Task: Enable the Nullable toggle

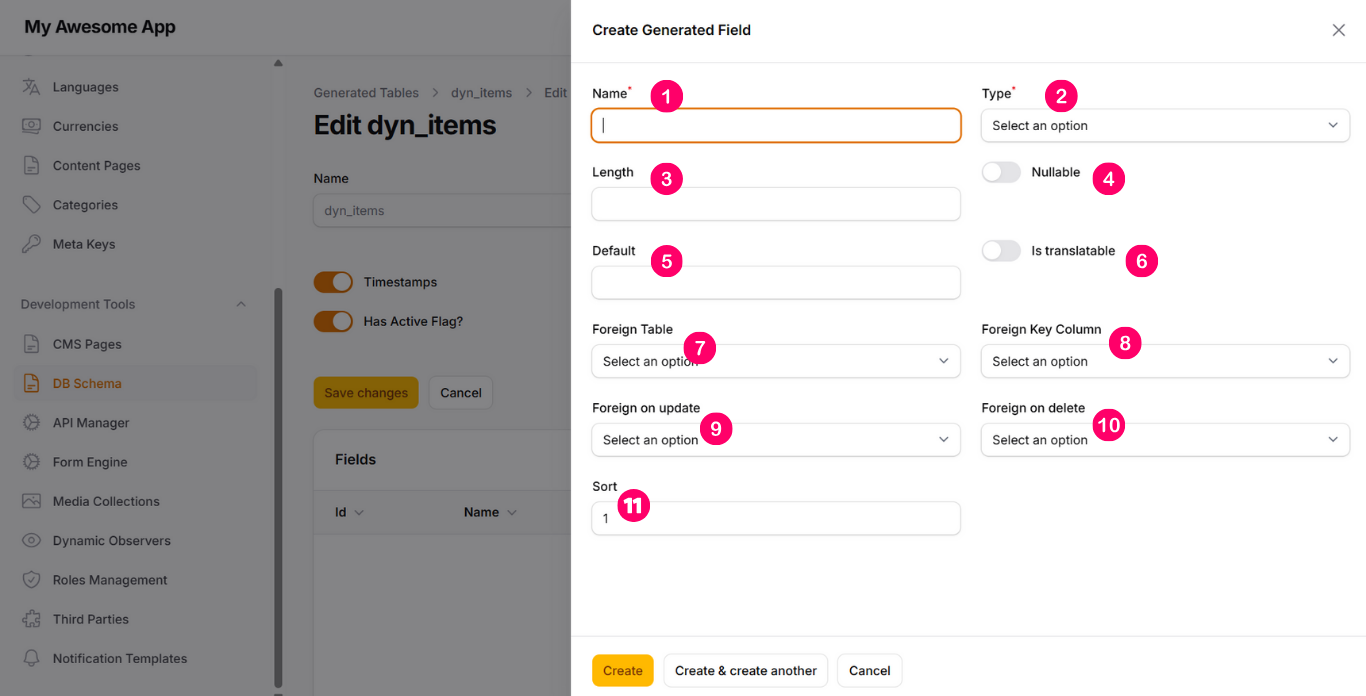Action: (x=1001, y=172)
